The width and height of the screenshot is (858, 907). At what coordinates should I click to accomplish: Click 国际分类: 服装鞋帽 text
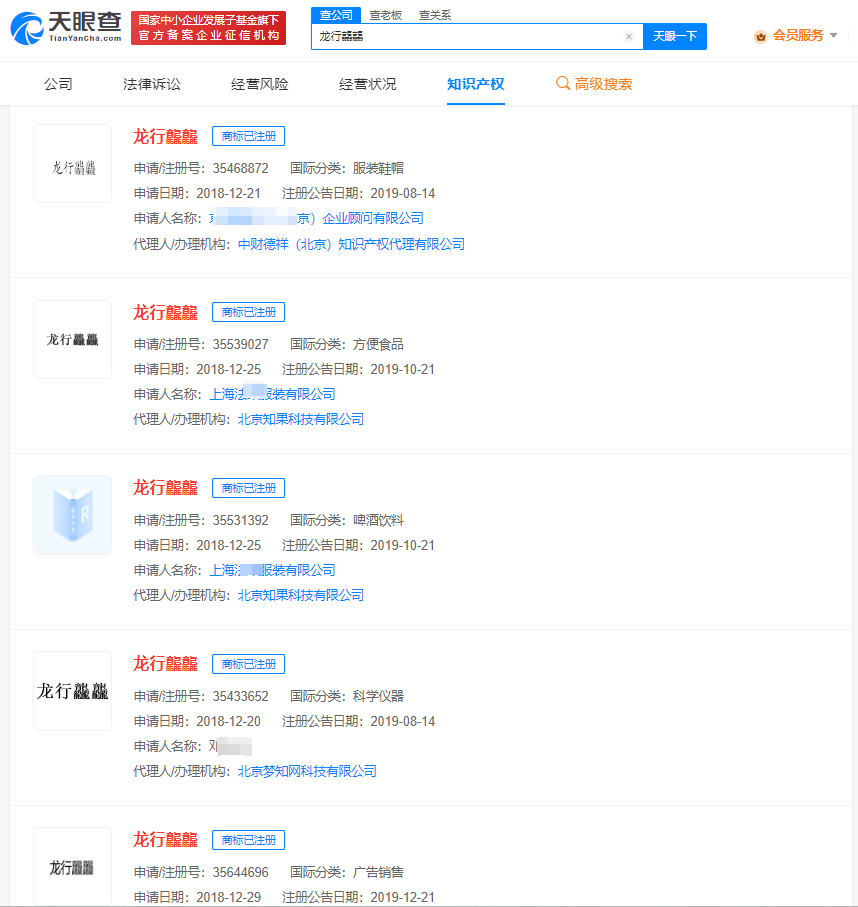coord(347,168)
